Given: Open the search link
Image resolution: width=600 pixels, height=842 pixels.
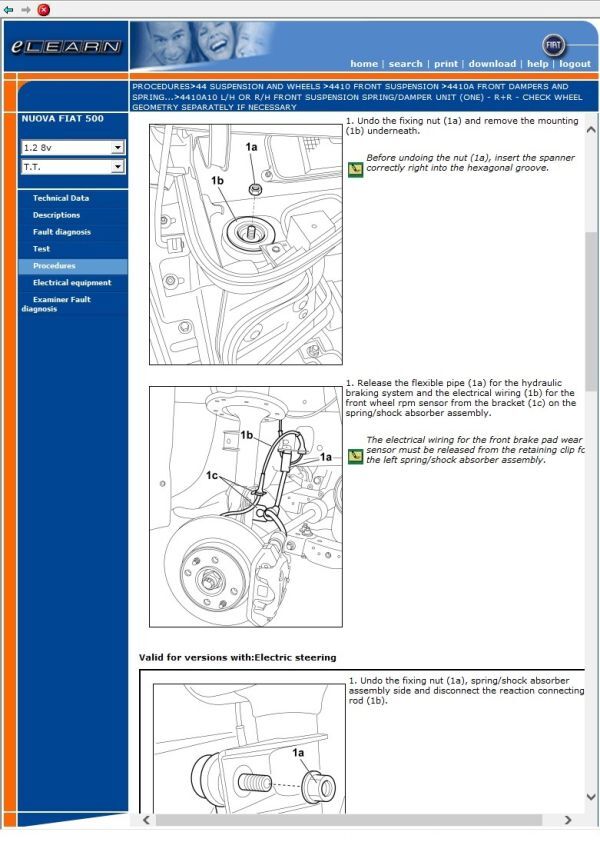Looking at the screenshot, I should 405,63.
